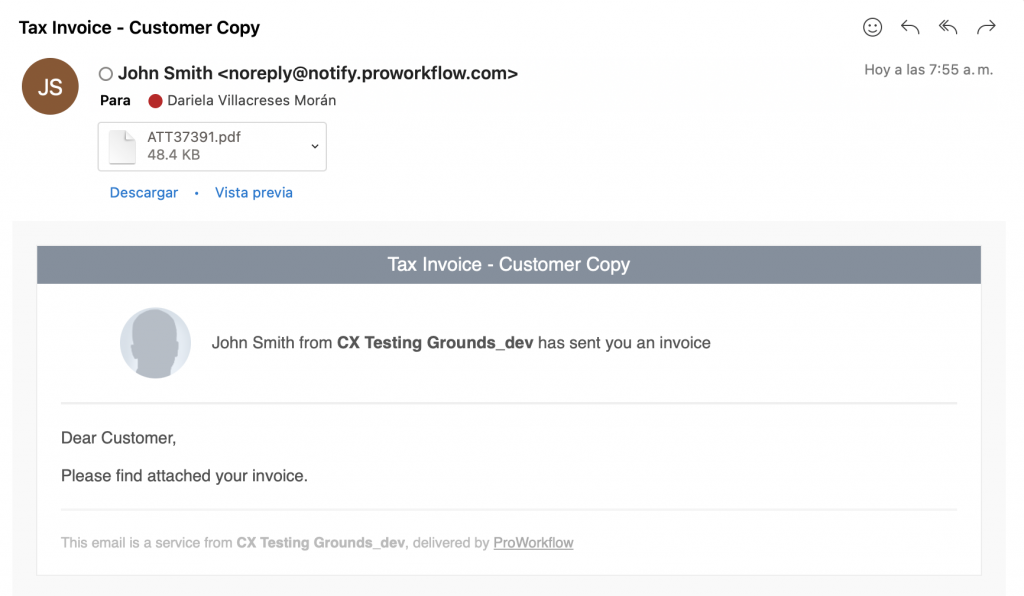Image resolution: width=1024 pixels, height=596 pixels.
Task: Click the JS sender avatar circle
Action: [50, 86]
